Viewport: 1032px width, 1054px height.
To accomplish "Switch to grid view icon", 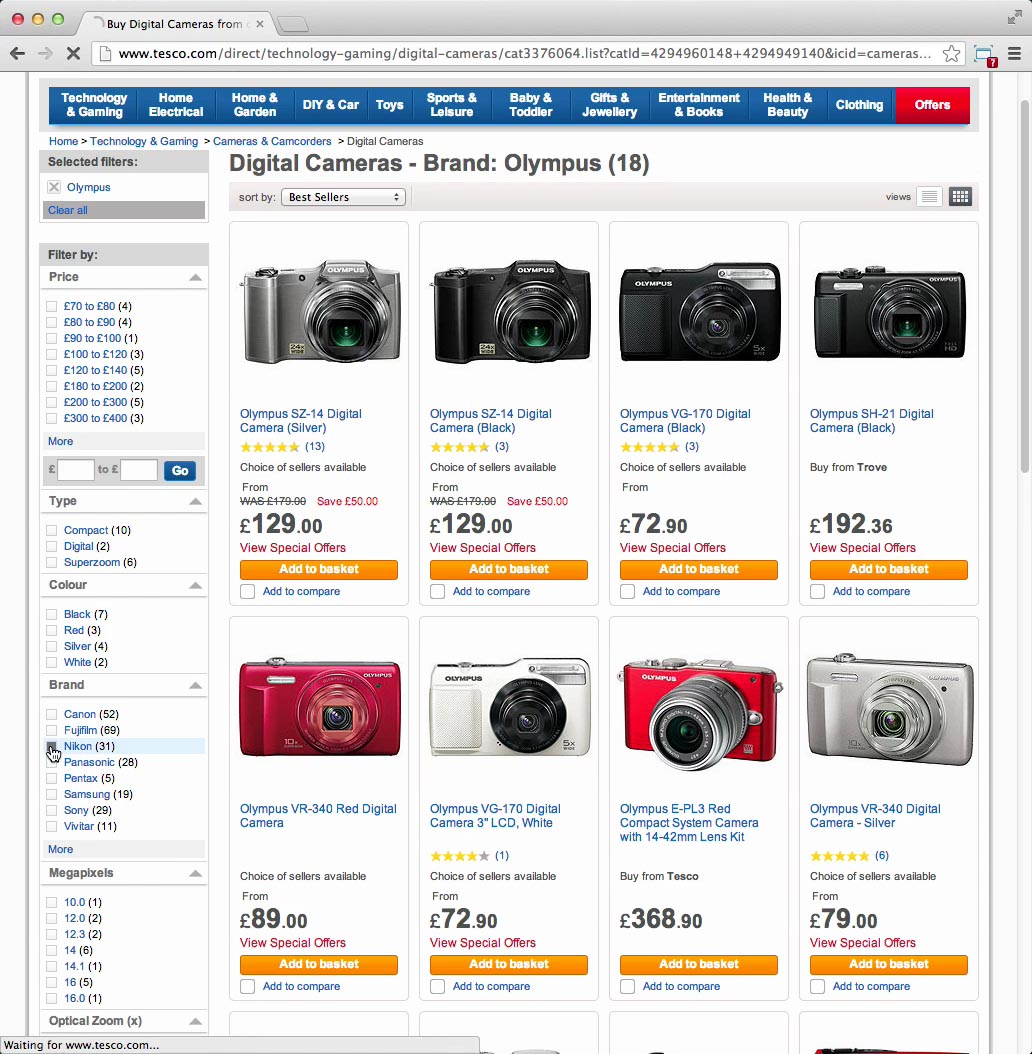I will 960,197.
